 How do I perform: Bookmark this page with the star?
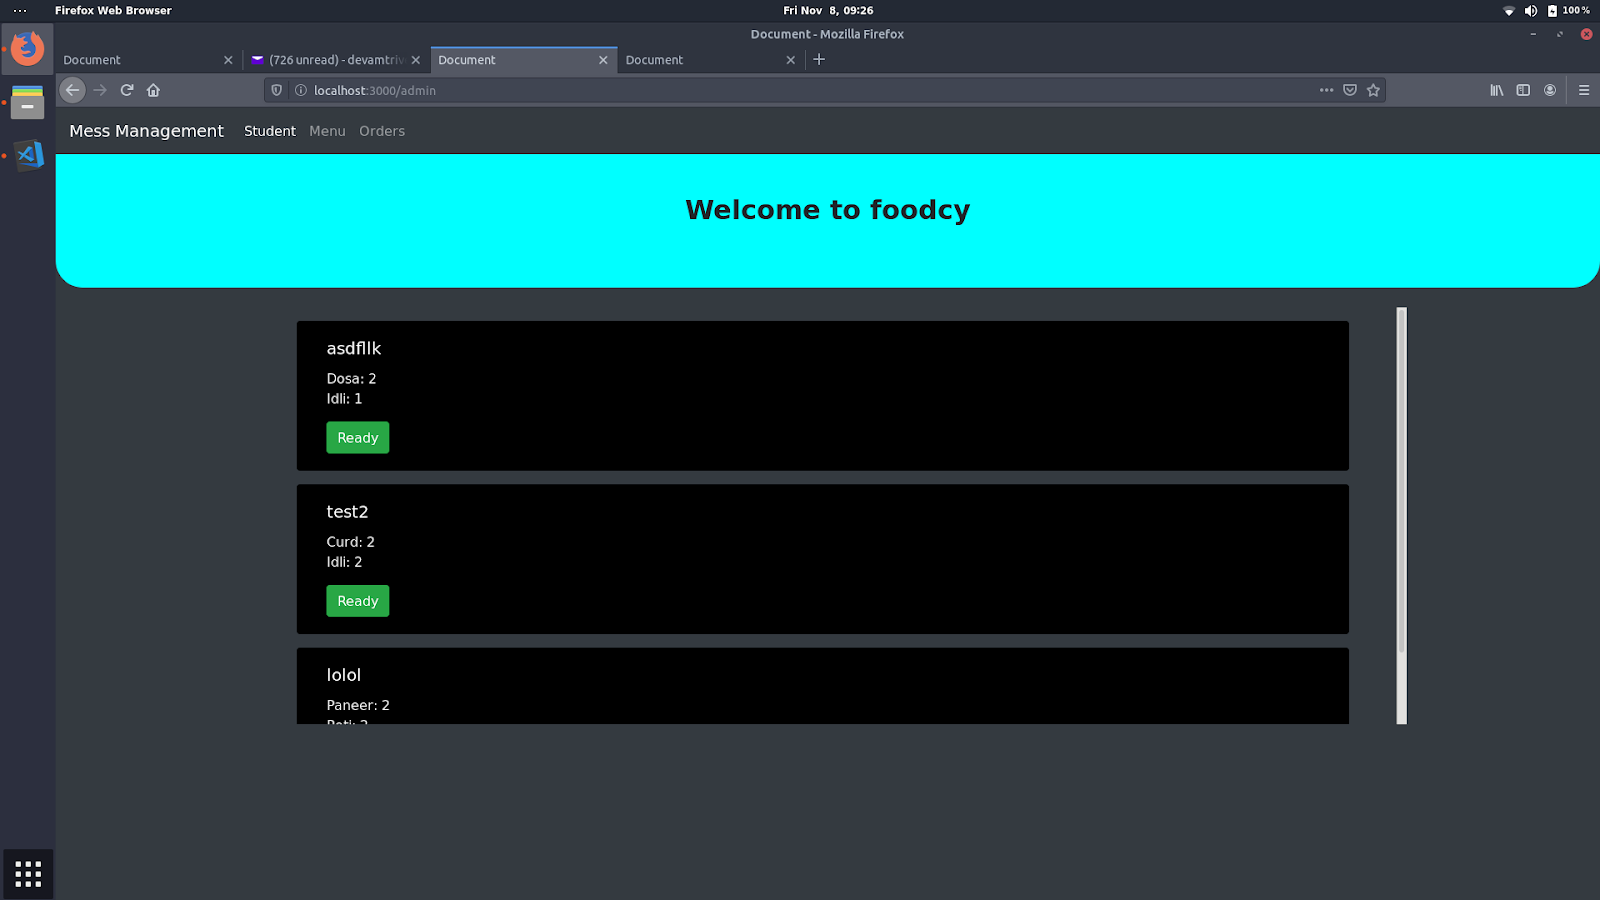coord(1373,90)
